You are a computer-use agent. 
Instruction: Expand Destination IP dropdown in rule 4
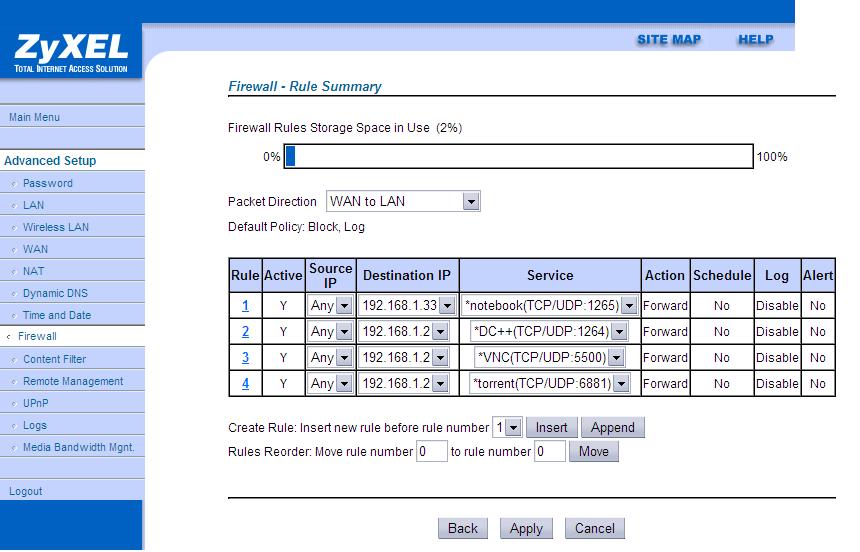pyautogui.click(x=404, y=384)
